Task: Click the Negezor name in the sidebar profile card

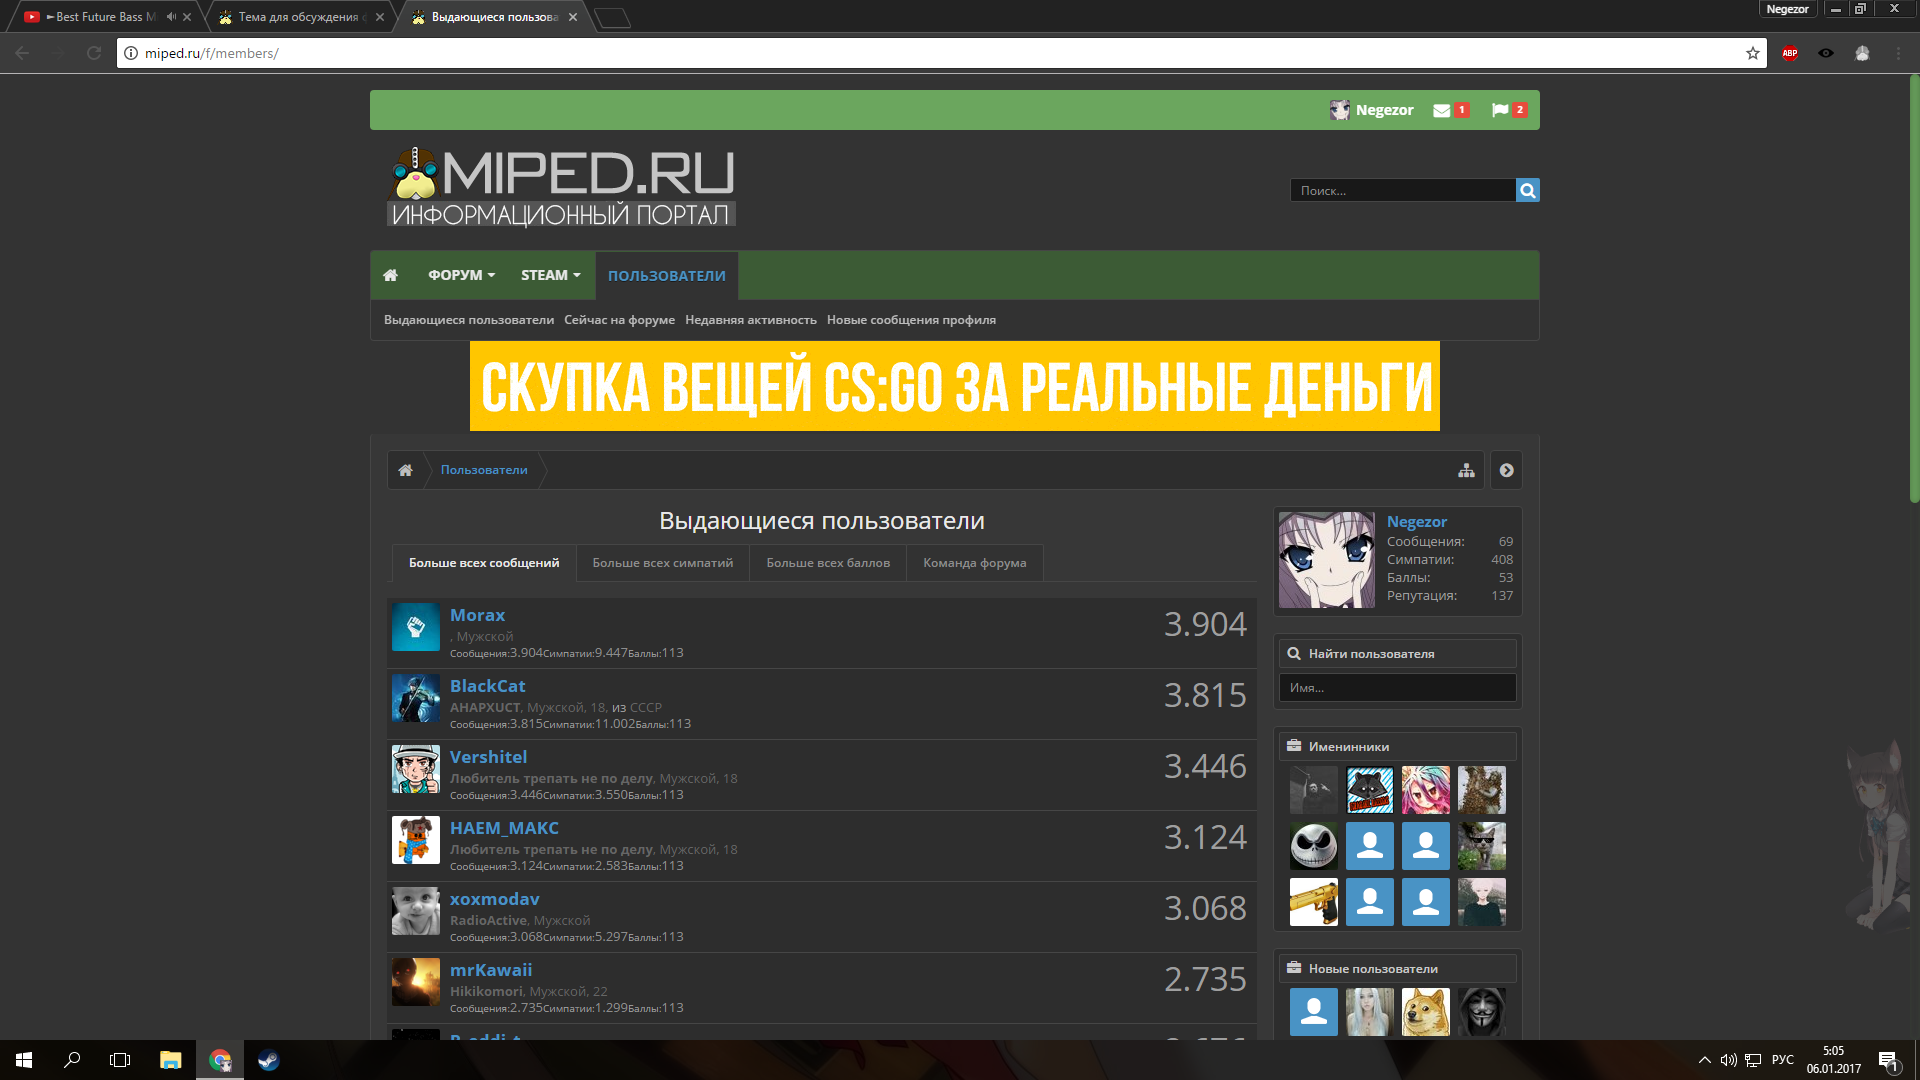Action: pyautogui.click(x=1417, y=522)
